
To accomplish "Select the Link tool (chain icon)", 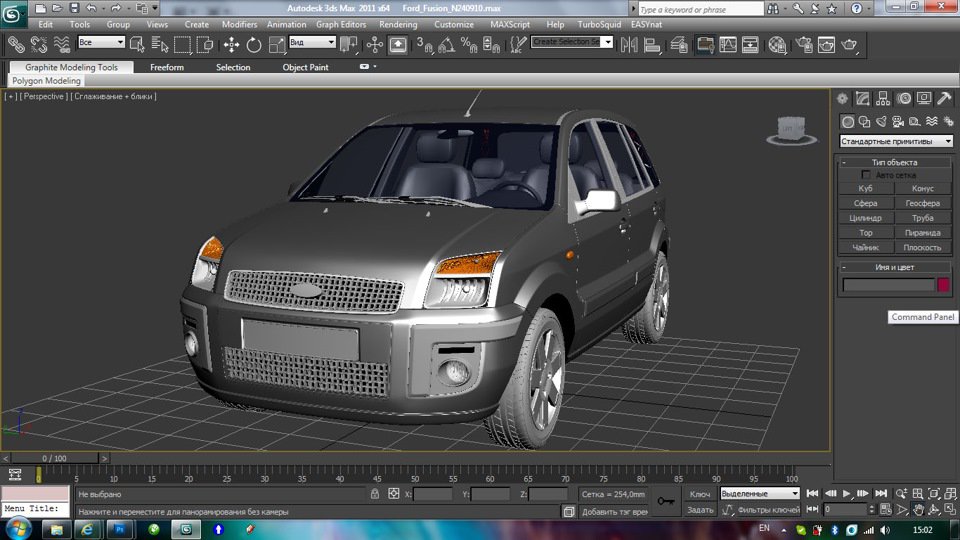I will (16, 45).
